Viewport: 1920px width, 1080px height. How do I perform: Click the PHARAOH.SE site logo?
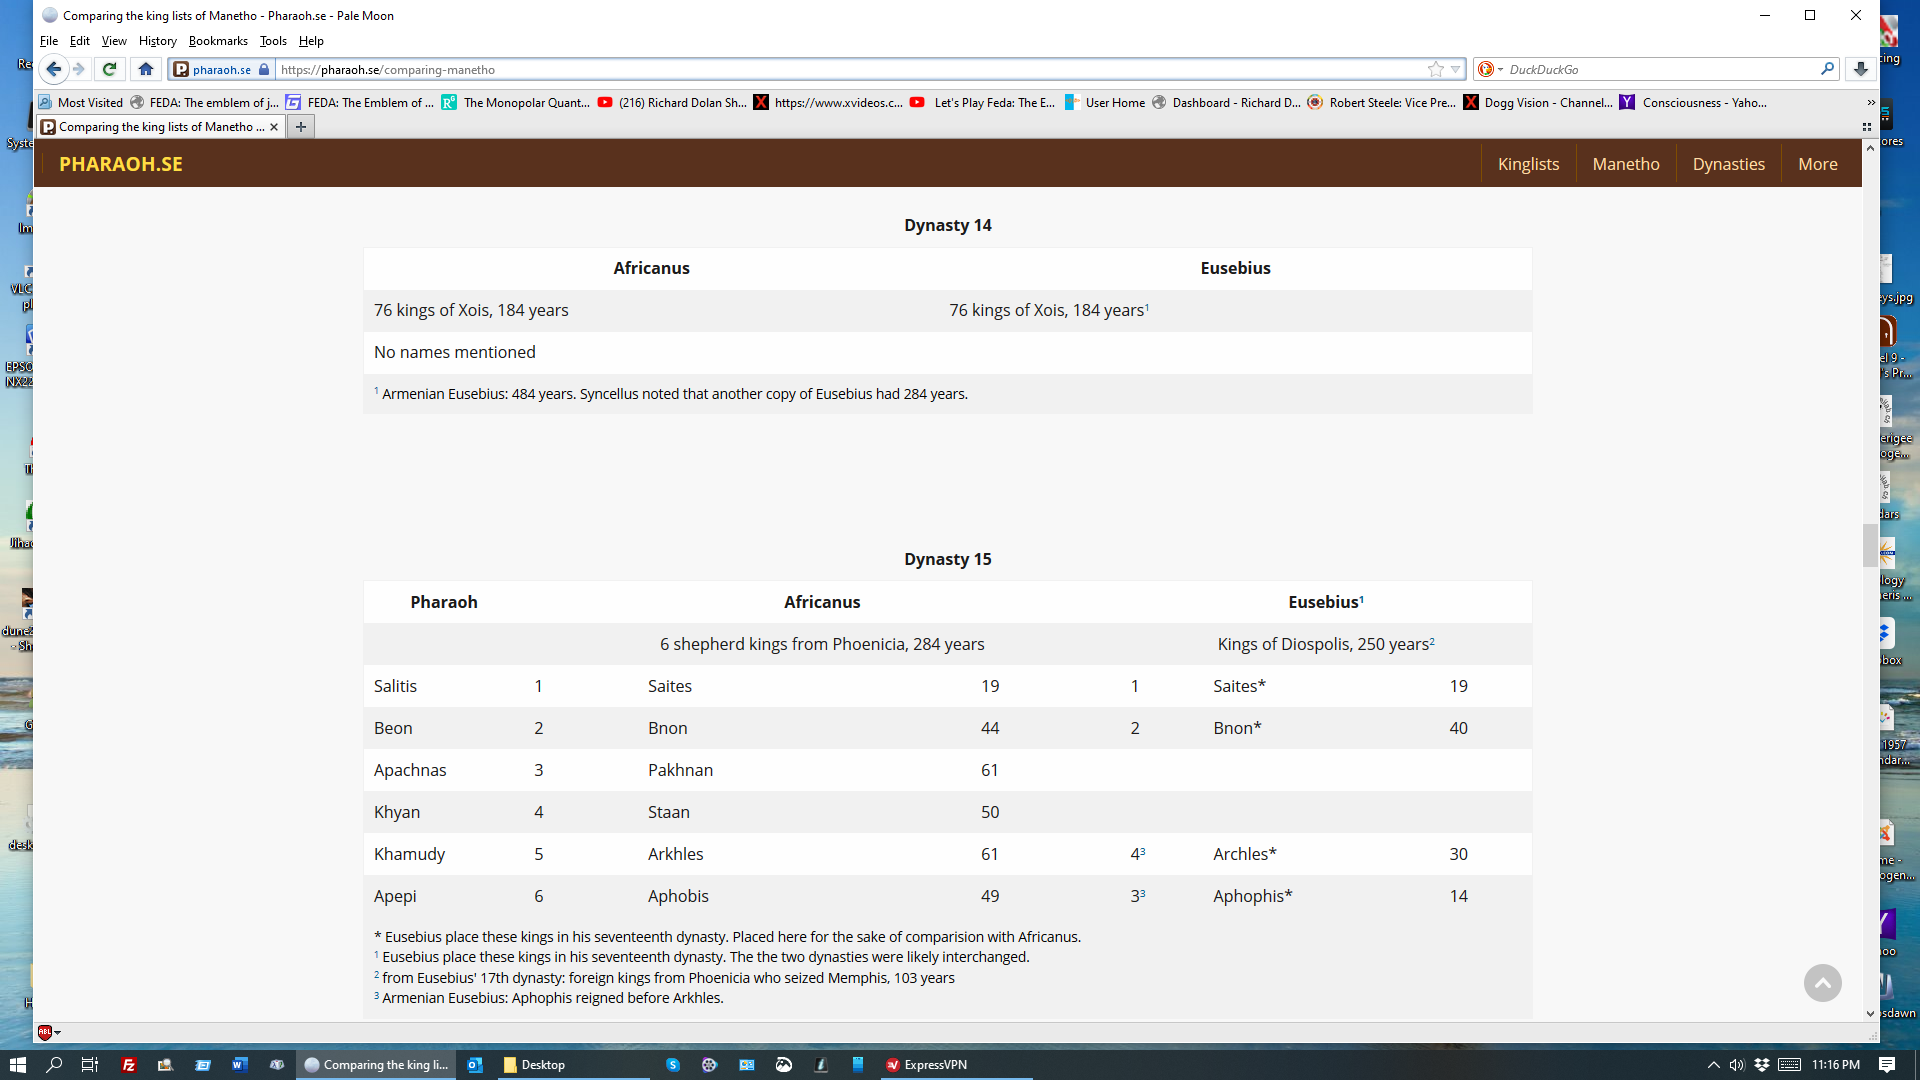(120, 164)
